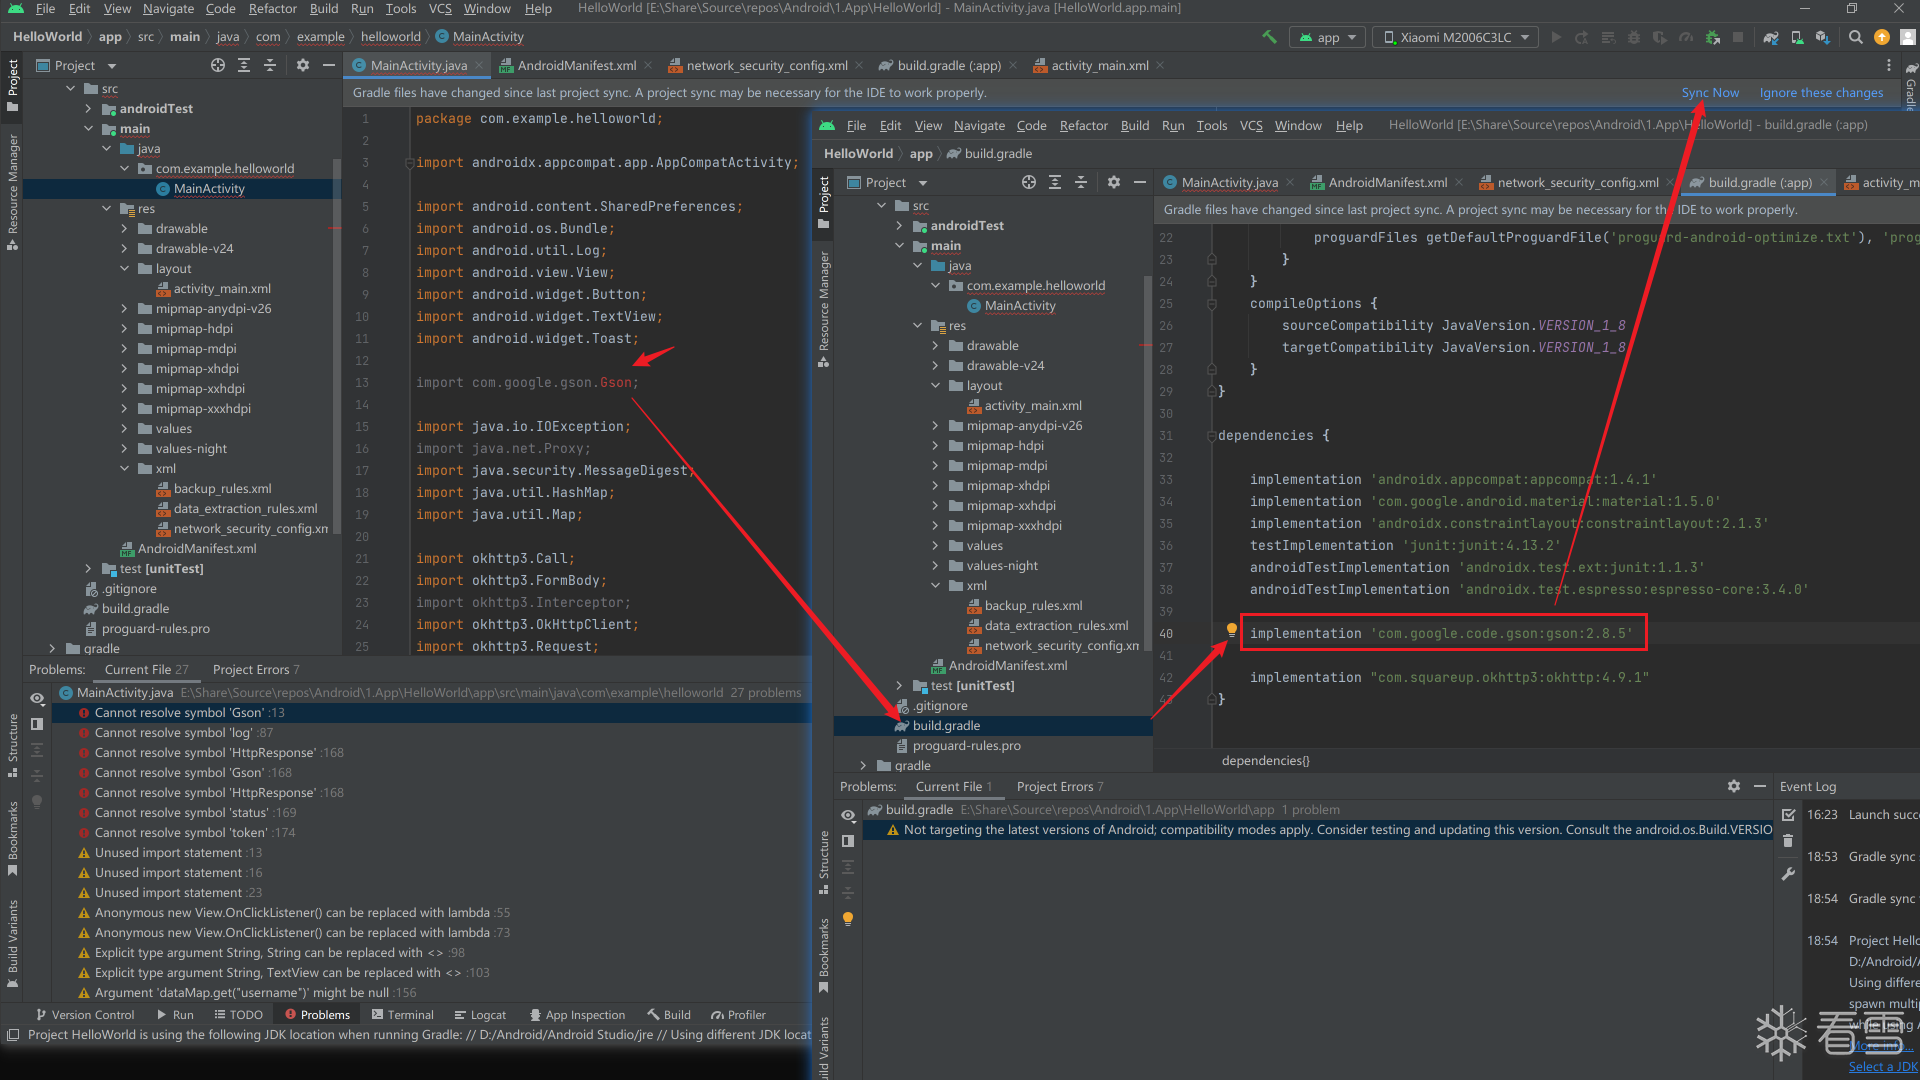Open SDK Manager icon in main toolbar
This screenshot has height=1080, width=1920.
1822,37
